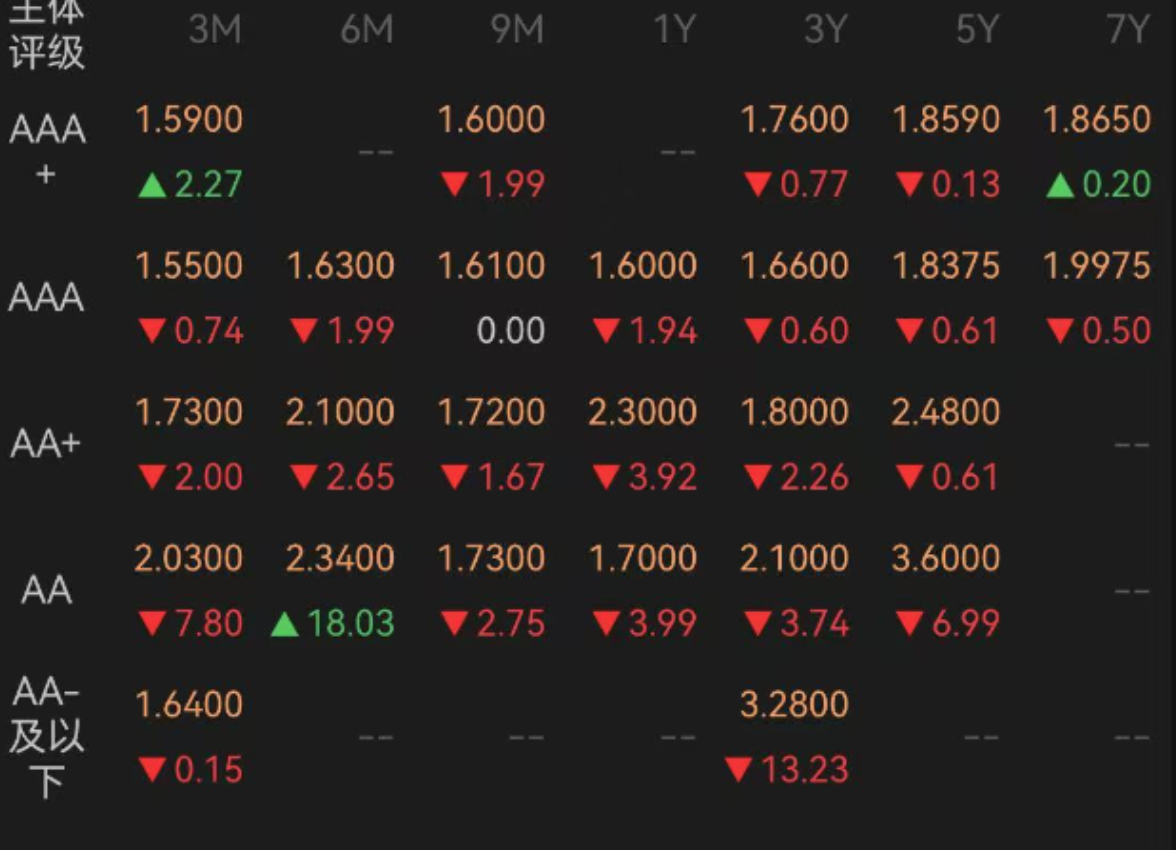
Task: Click the red down arrow beside 3.92
Action: click(x=606, y=476)
